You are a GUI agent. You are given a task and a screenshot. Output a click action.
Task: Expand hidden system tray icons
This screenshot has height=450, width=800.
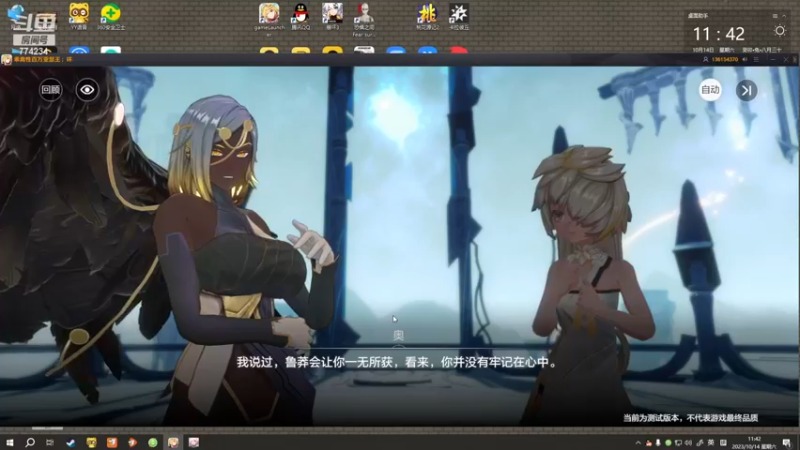tap(638, 443)
